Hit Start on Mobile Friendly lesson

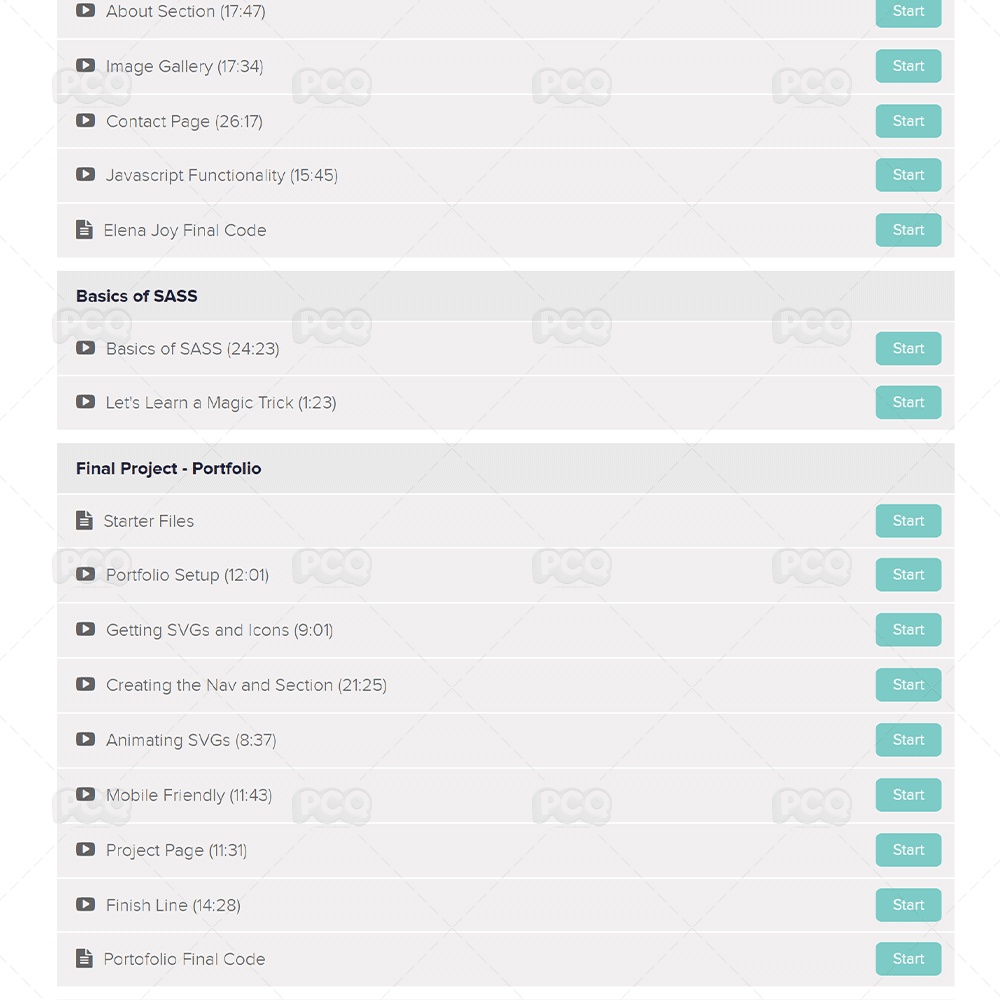point(908,795)
